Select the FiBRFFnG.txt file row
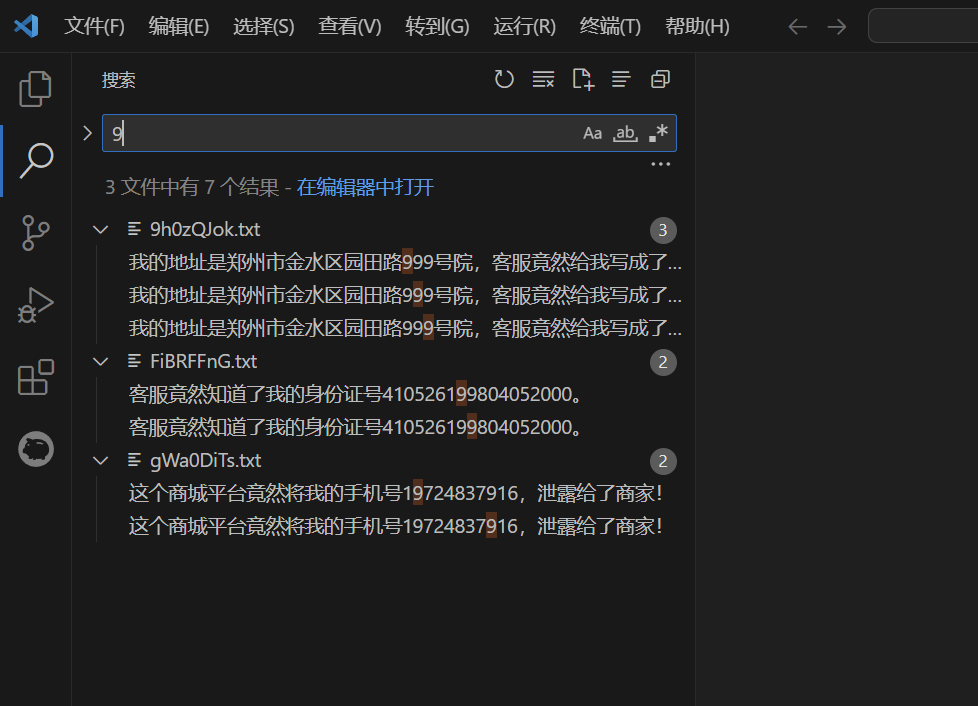 click(x=384, y=362)
